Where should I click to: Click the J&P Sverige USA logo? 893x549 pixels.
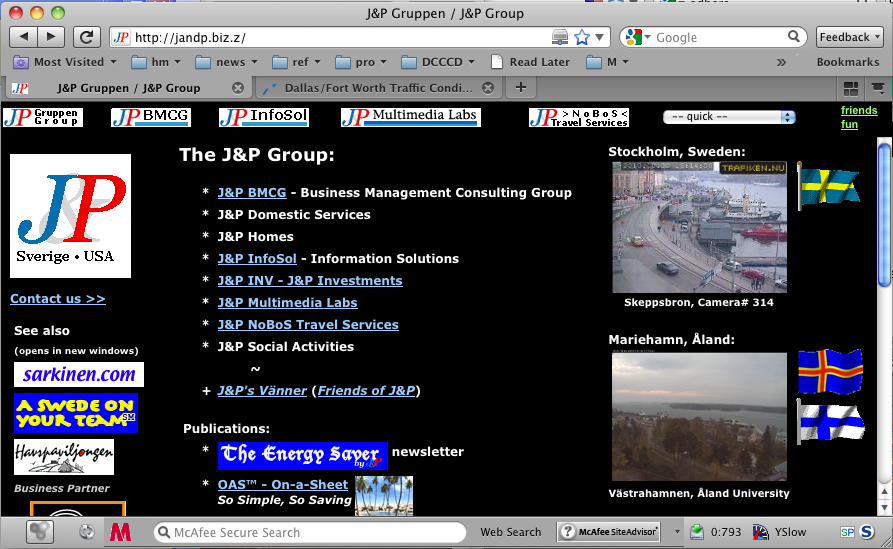[x=70, y=215]
